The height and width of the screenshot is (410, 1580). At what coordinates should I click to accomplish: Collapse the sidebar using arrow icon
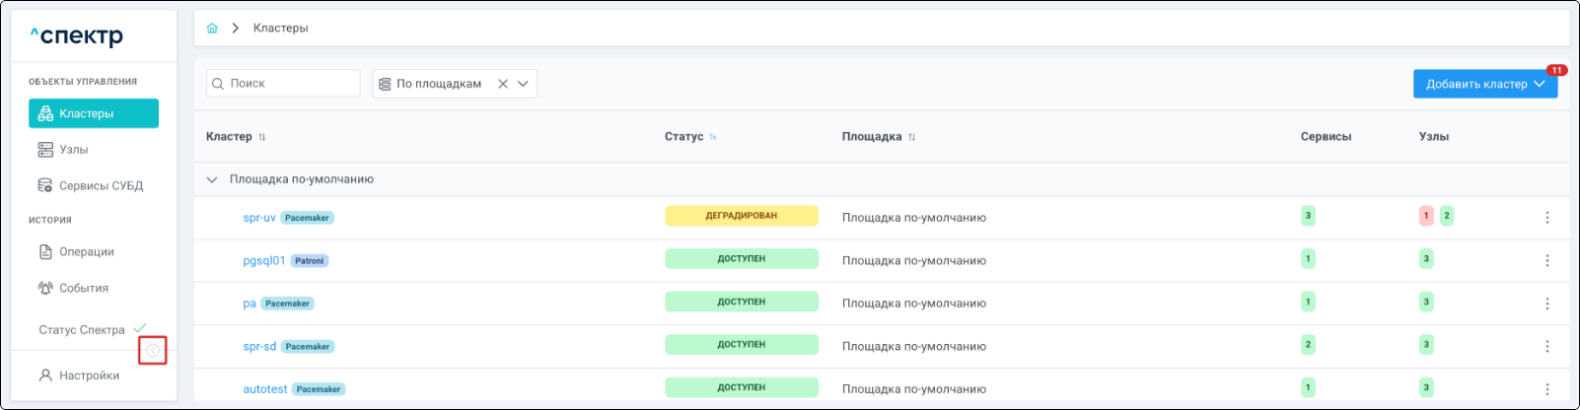point(152,350)
